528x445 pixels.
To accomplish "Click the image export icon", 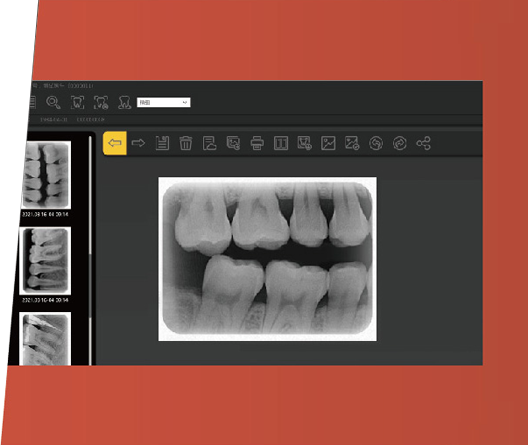I will pyautogui.click(x=233, y=143).
